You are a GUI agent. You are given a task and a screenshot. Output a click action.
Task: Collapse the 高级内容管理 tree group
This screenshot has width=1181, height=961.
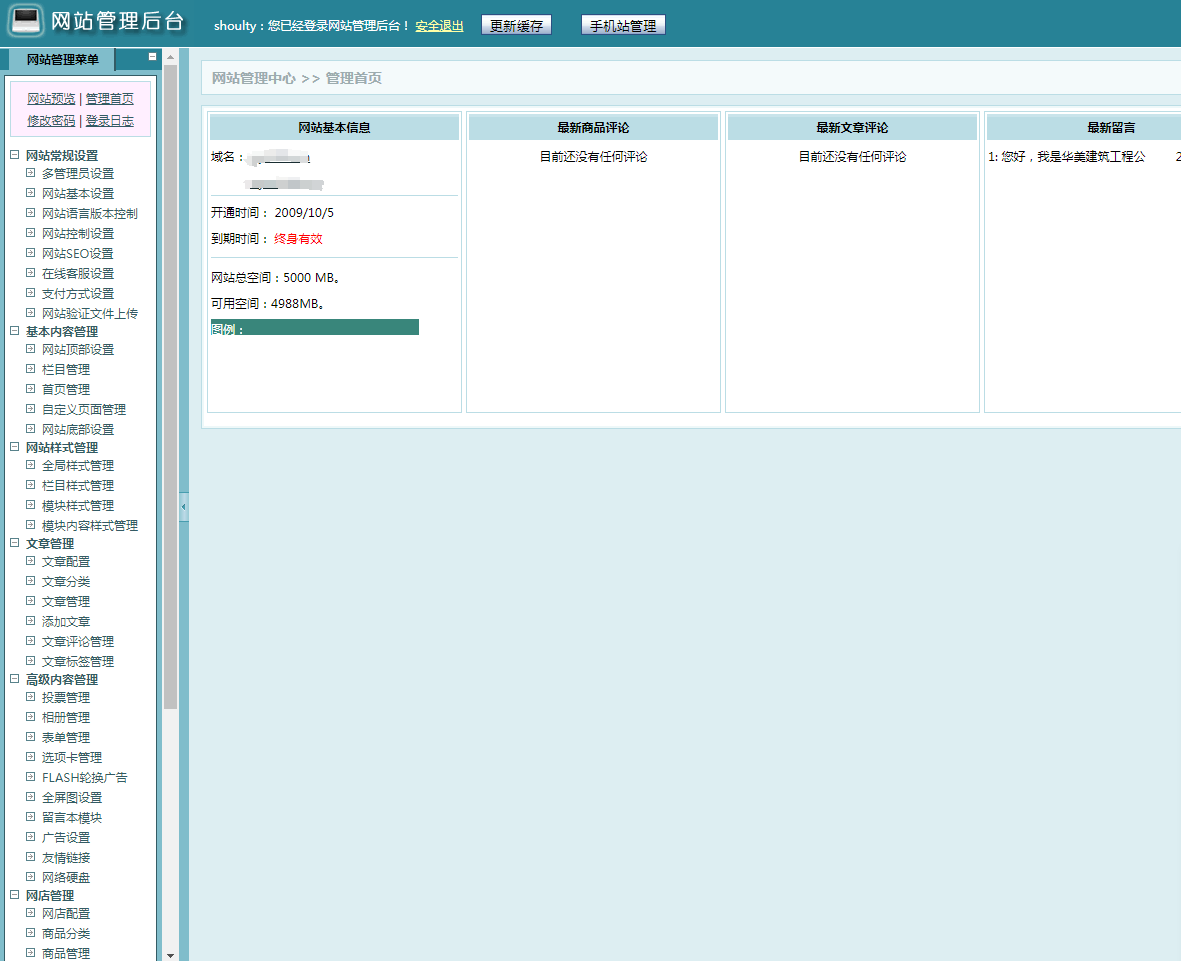14,679
